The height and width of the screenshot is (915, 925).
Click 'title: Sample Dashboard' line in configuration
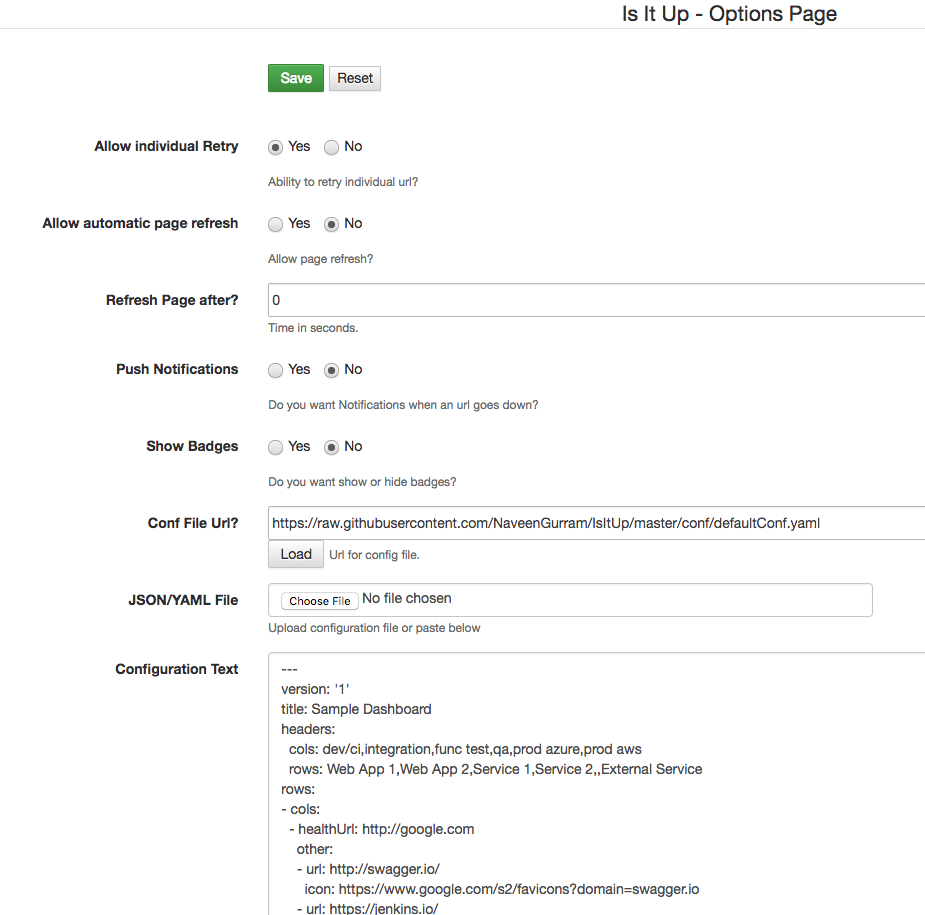click(x=356, y=709)
